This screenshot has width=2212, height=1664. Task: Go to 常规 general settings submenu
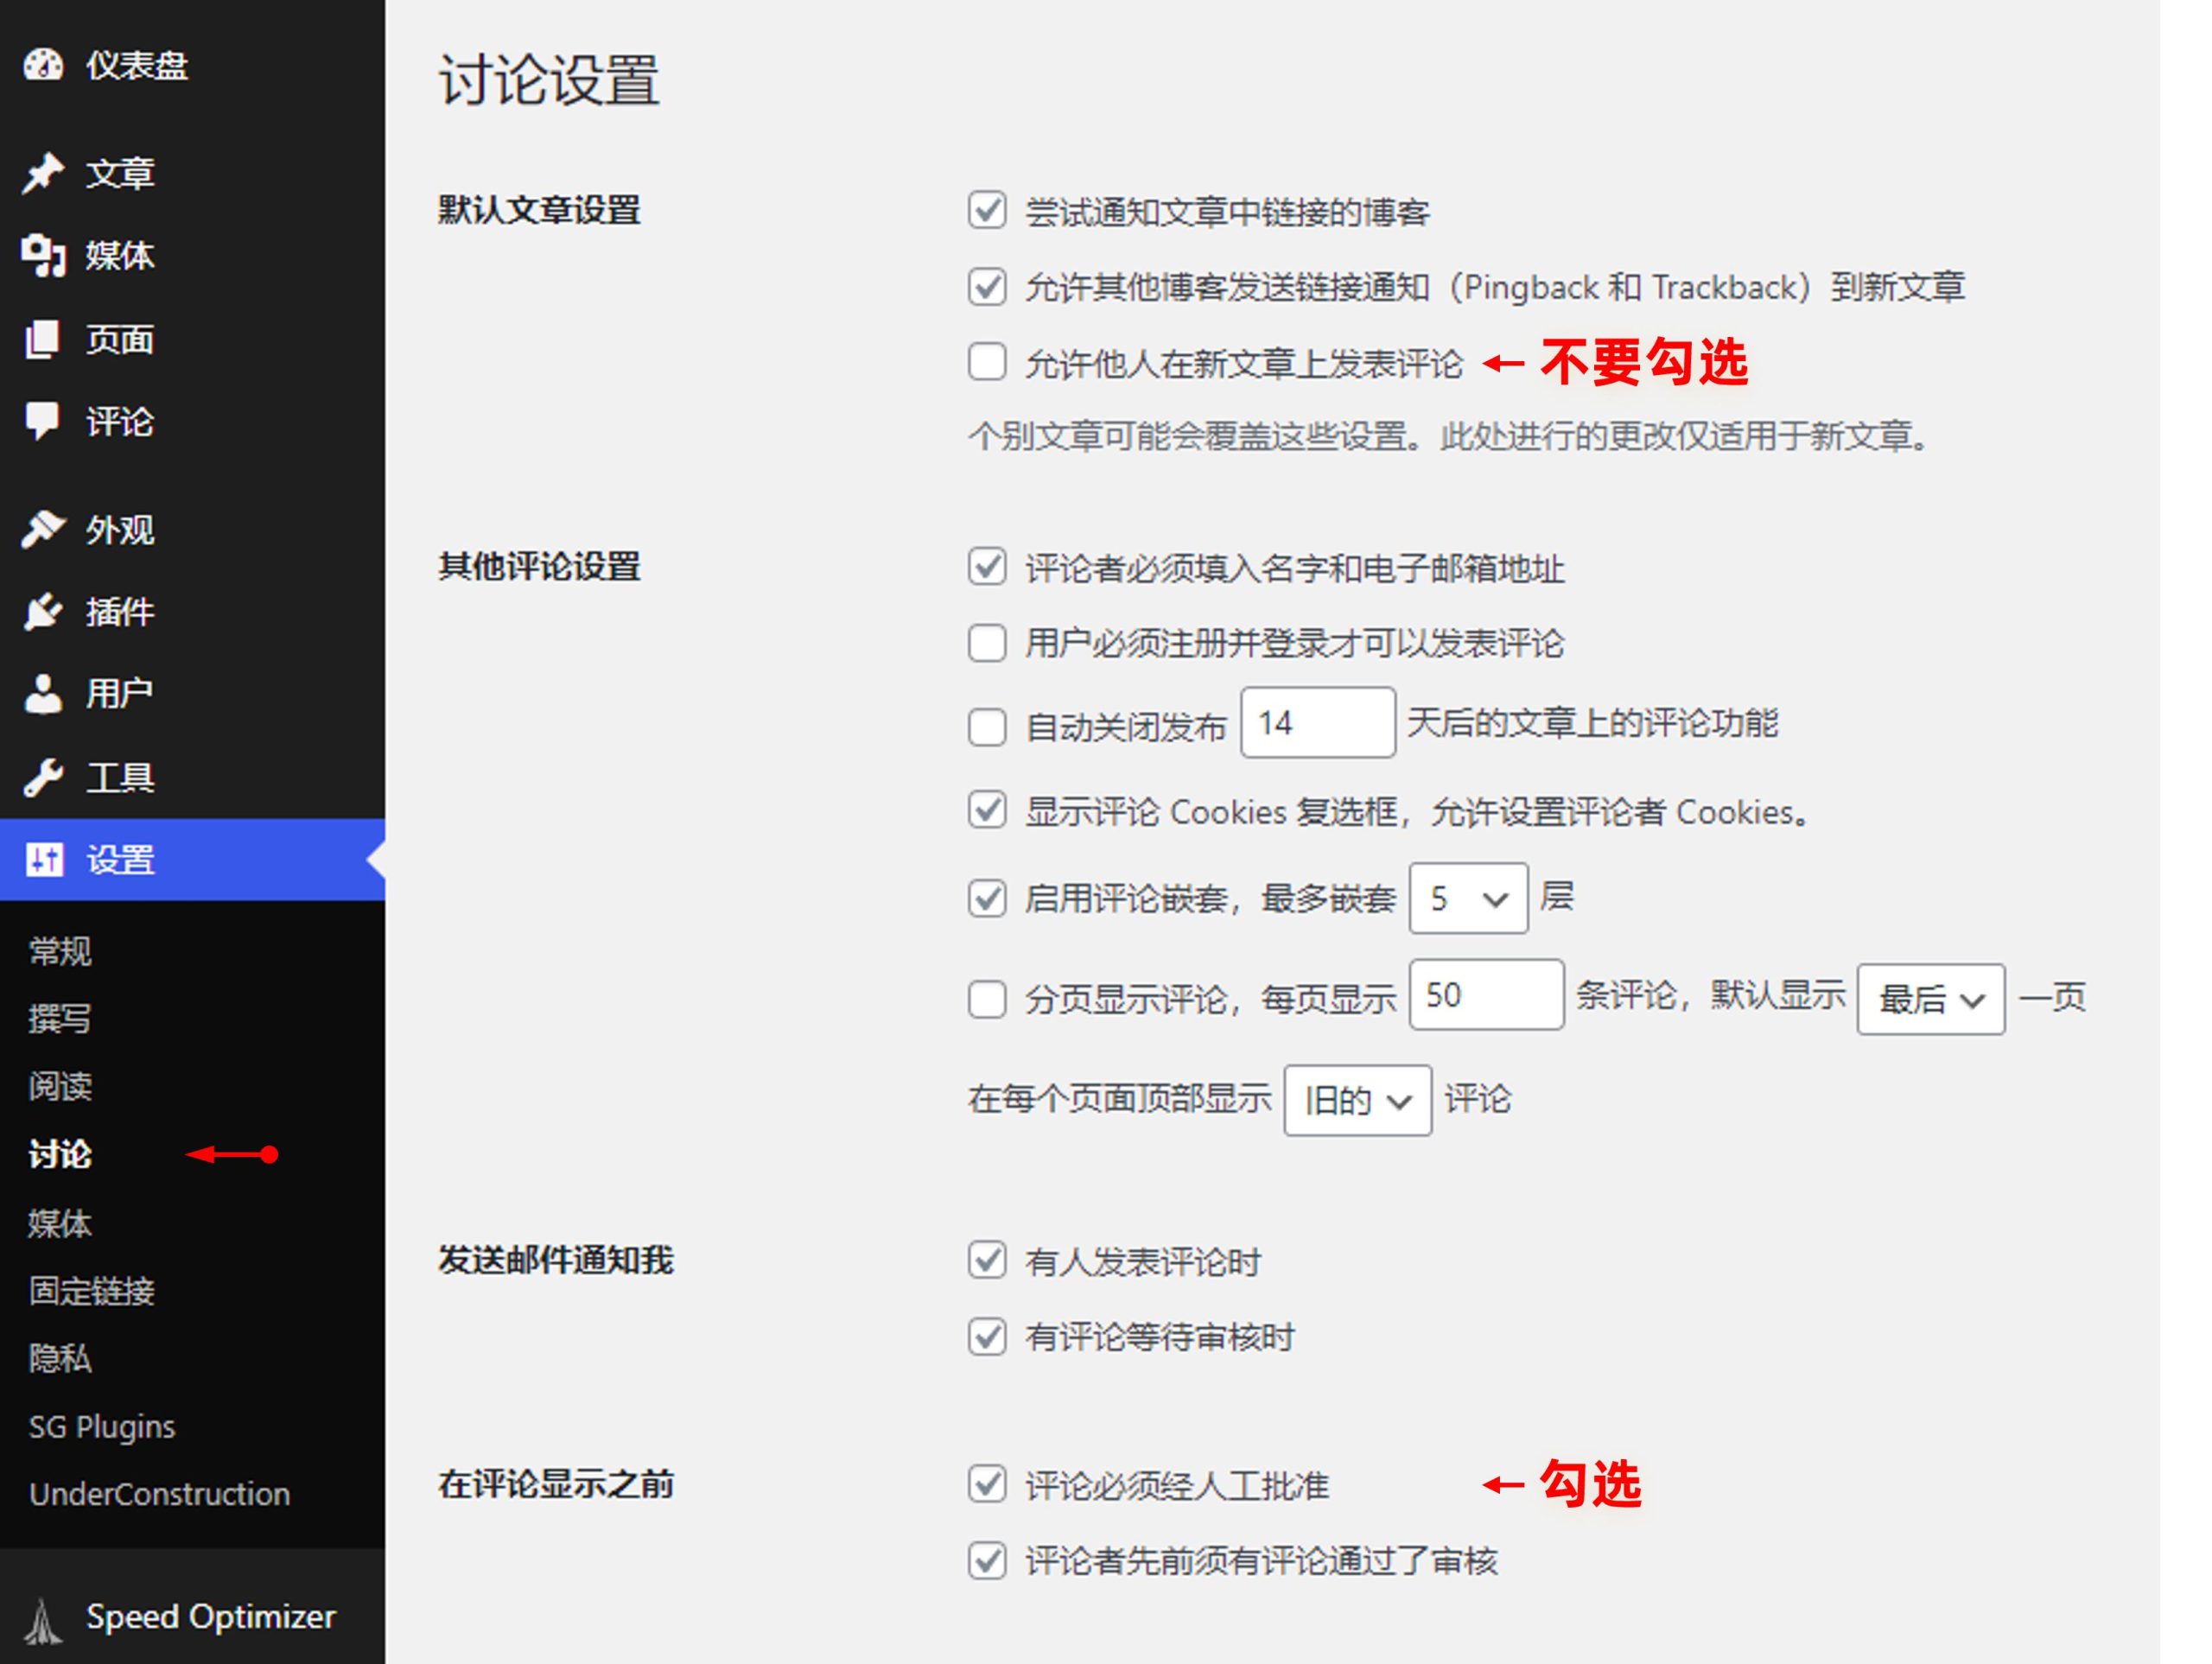(x=60, y=950)
